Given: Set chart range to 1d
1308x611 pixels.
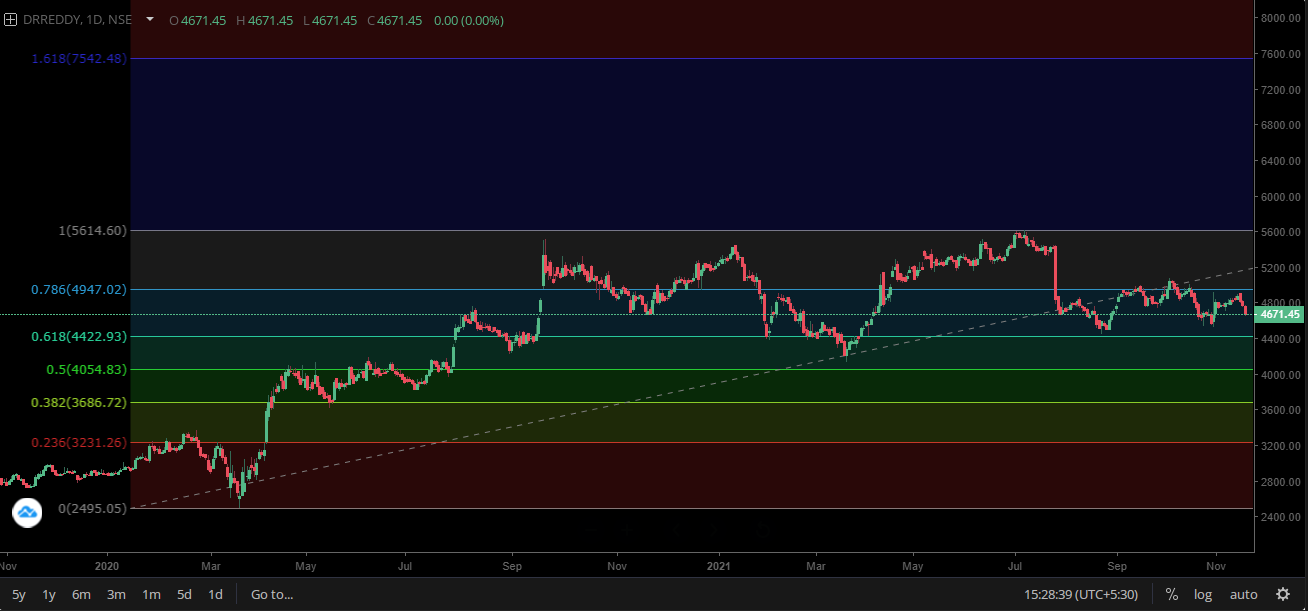Looking at the screenshot, I should [215, 594].
